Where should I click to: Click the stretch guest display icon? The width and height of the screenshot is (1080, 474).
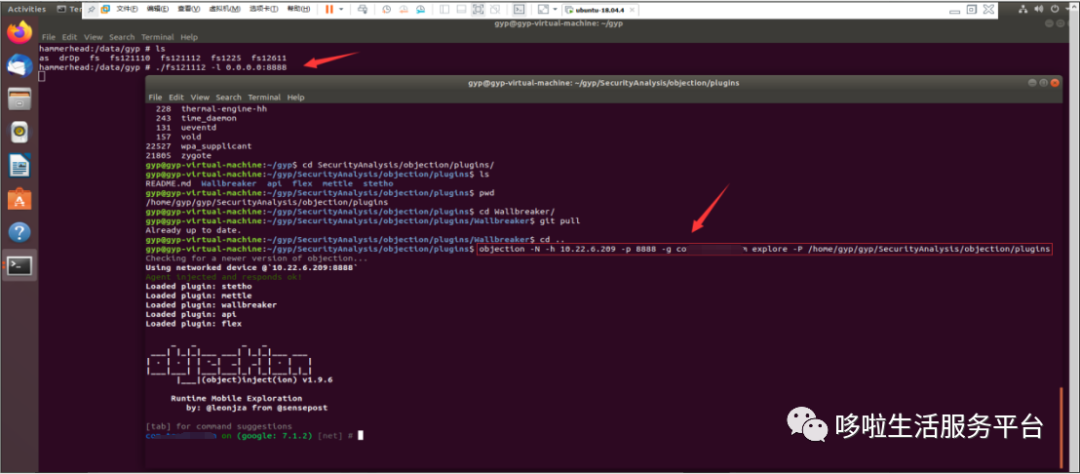543,10
